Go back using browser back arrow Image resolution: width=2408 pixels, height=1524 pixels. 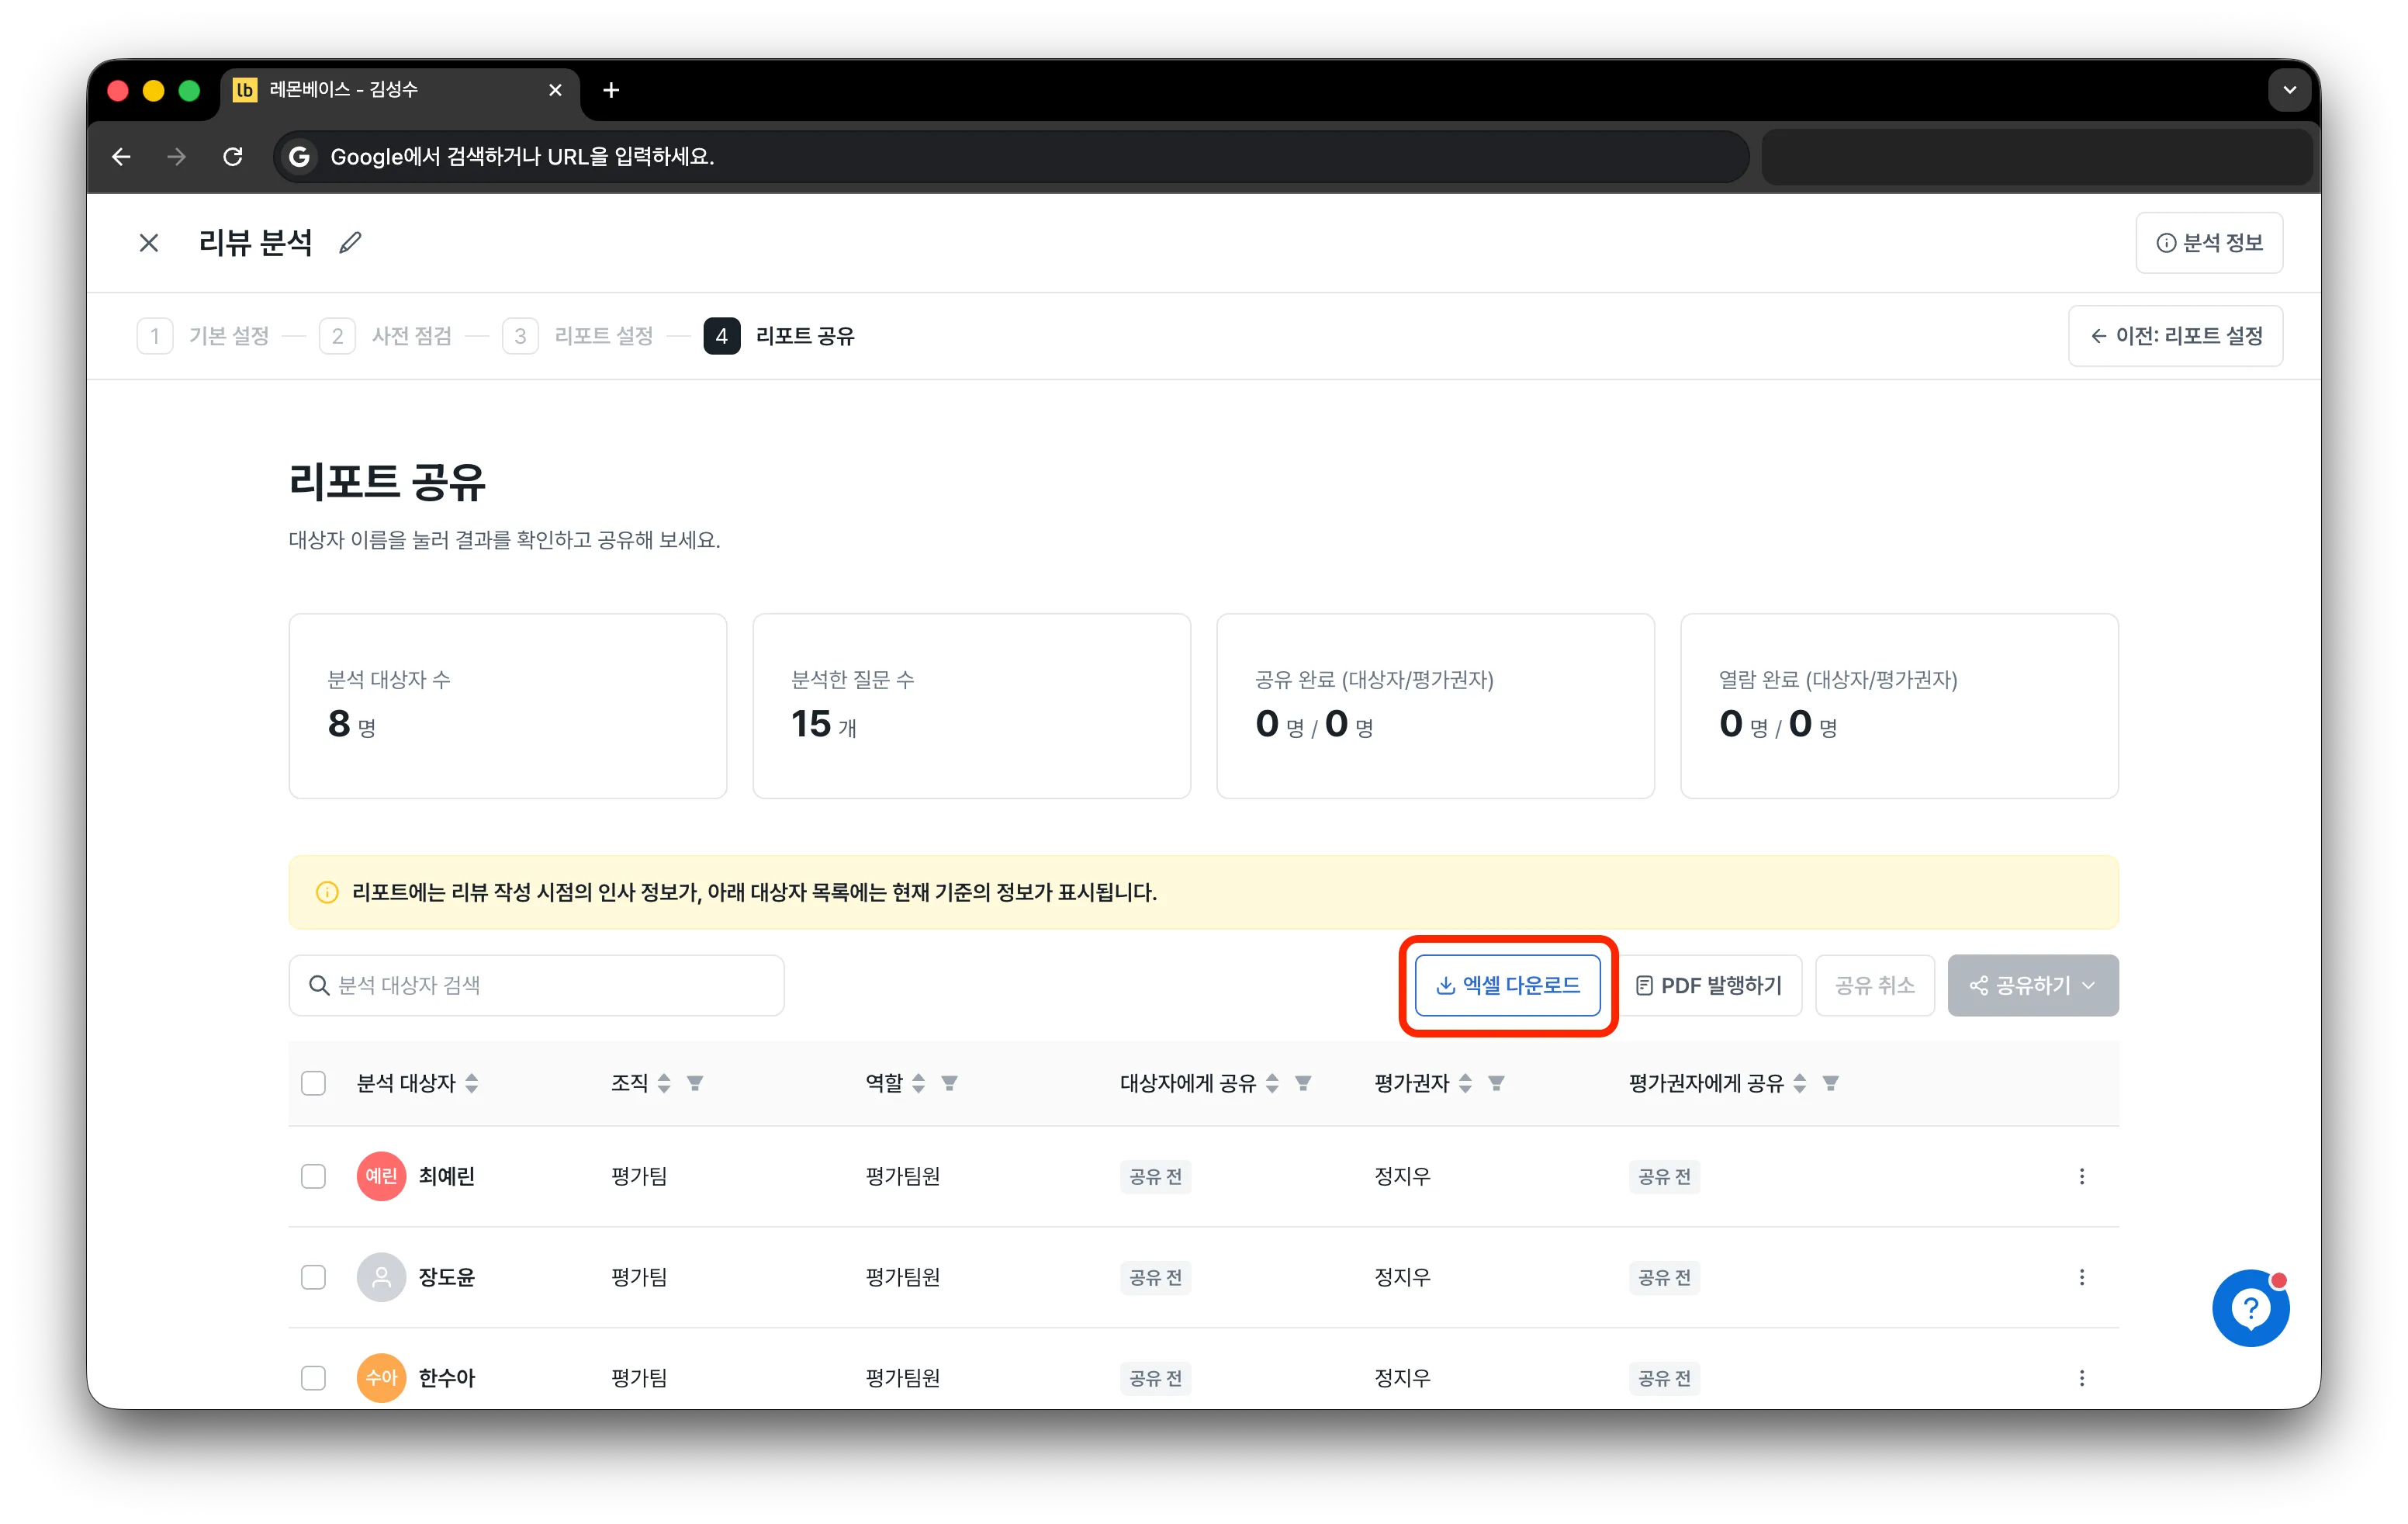[121, 157]
